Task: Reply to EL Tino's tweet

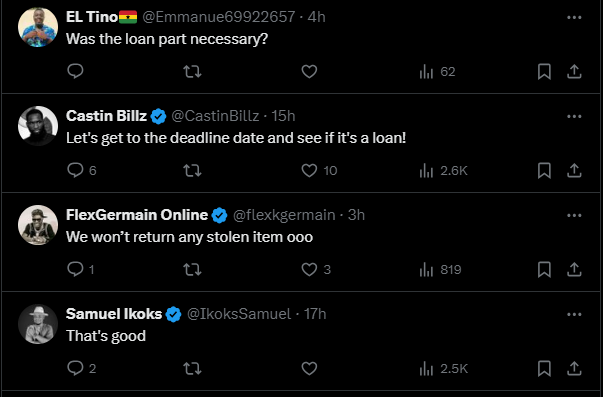Action: (75, 71)
